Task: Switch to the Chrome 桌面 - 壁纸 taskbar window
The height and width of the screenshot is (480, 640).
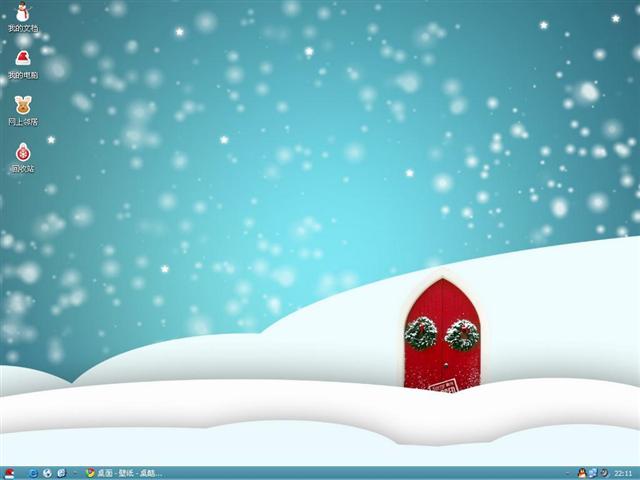Action: 124,473
